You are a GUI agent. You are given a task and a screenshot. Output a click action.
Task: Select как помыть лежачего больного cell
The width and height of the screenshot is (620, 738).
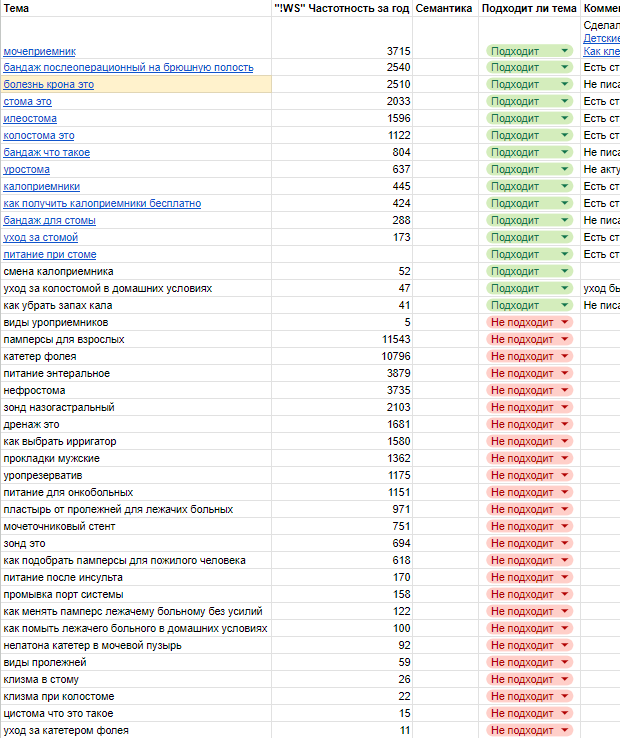[136, 628]
